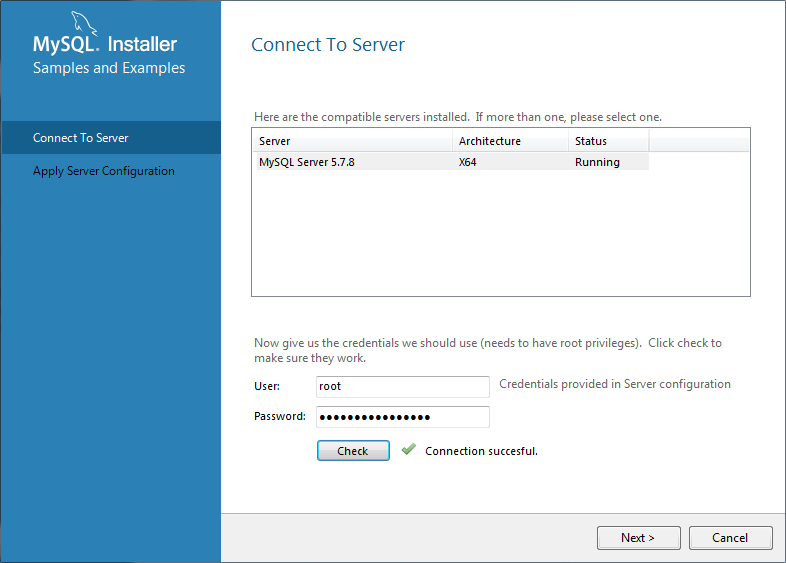Viewport: 786px width, 563px height.
Task: Click the X64 architecture cell
Action: 467,162
